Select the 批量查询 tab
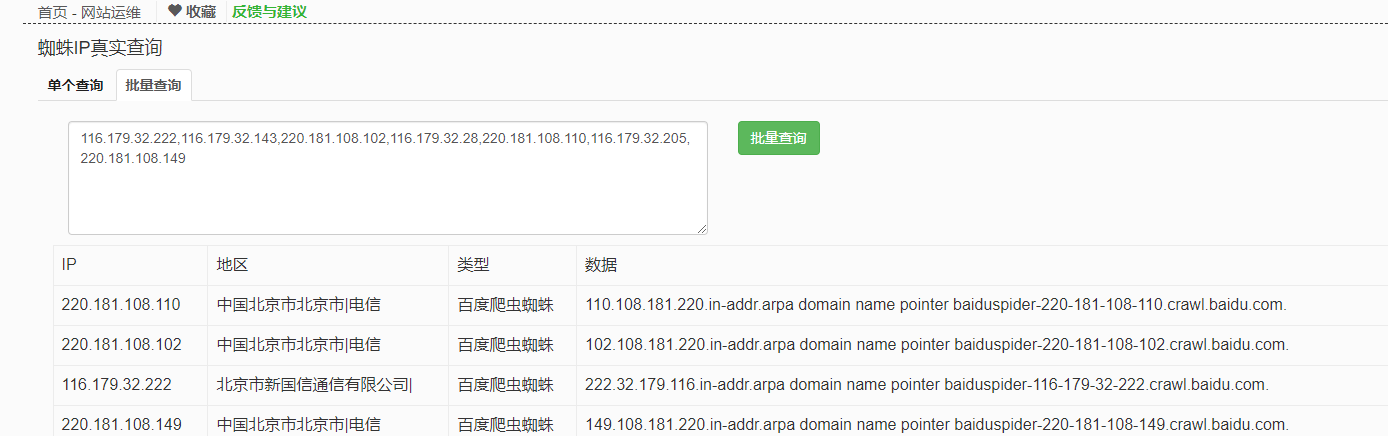This screenshot has height=436, width=1388. pyautogui.click(x=154, y=85)
